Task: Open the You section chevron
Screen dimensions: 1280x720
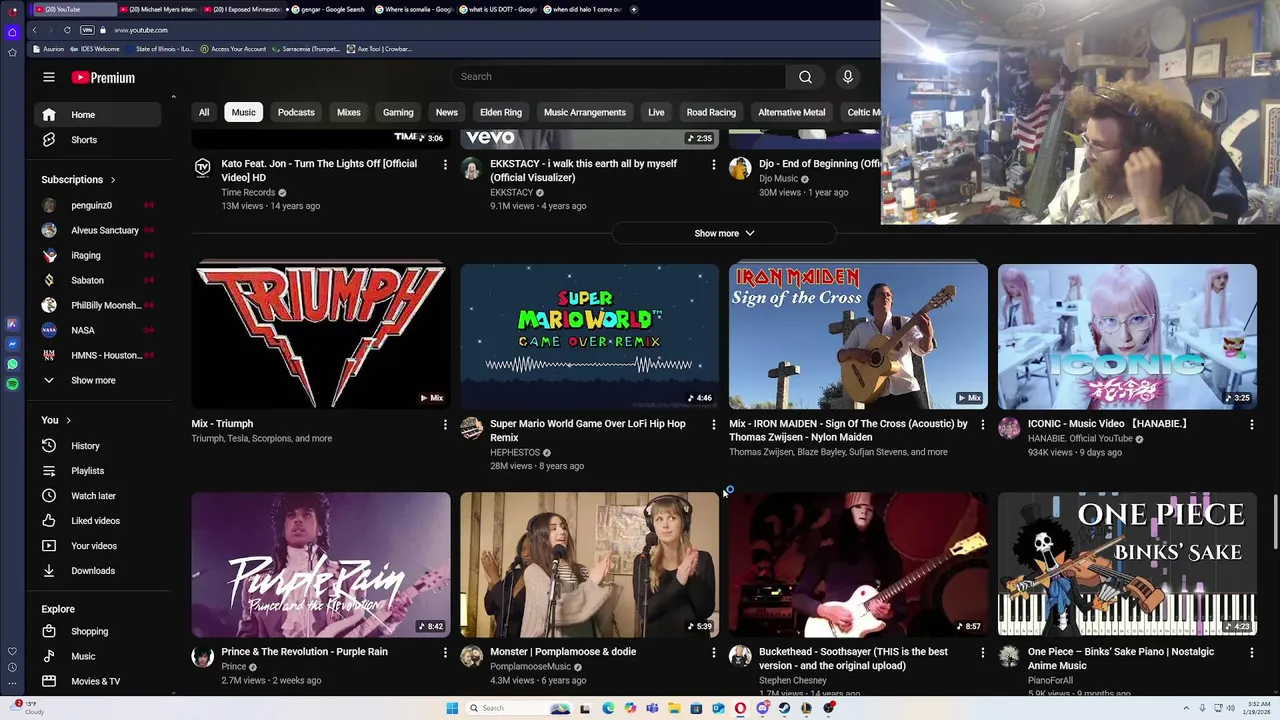Action: 68,420
